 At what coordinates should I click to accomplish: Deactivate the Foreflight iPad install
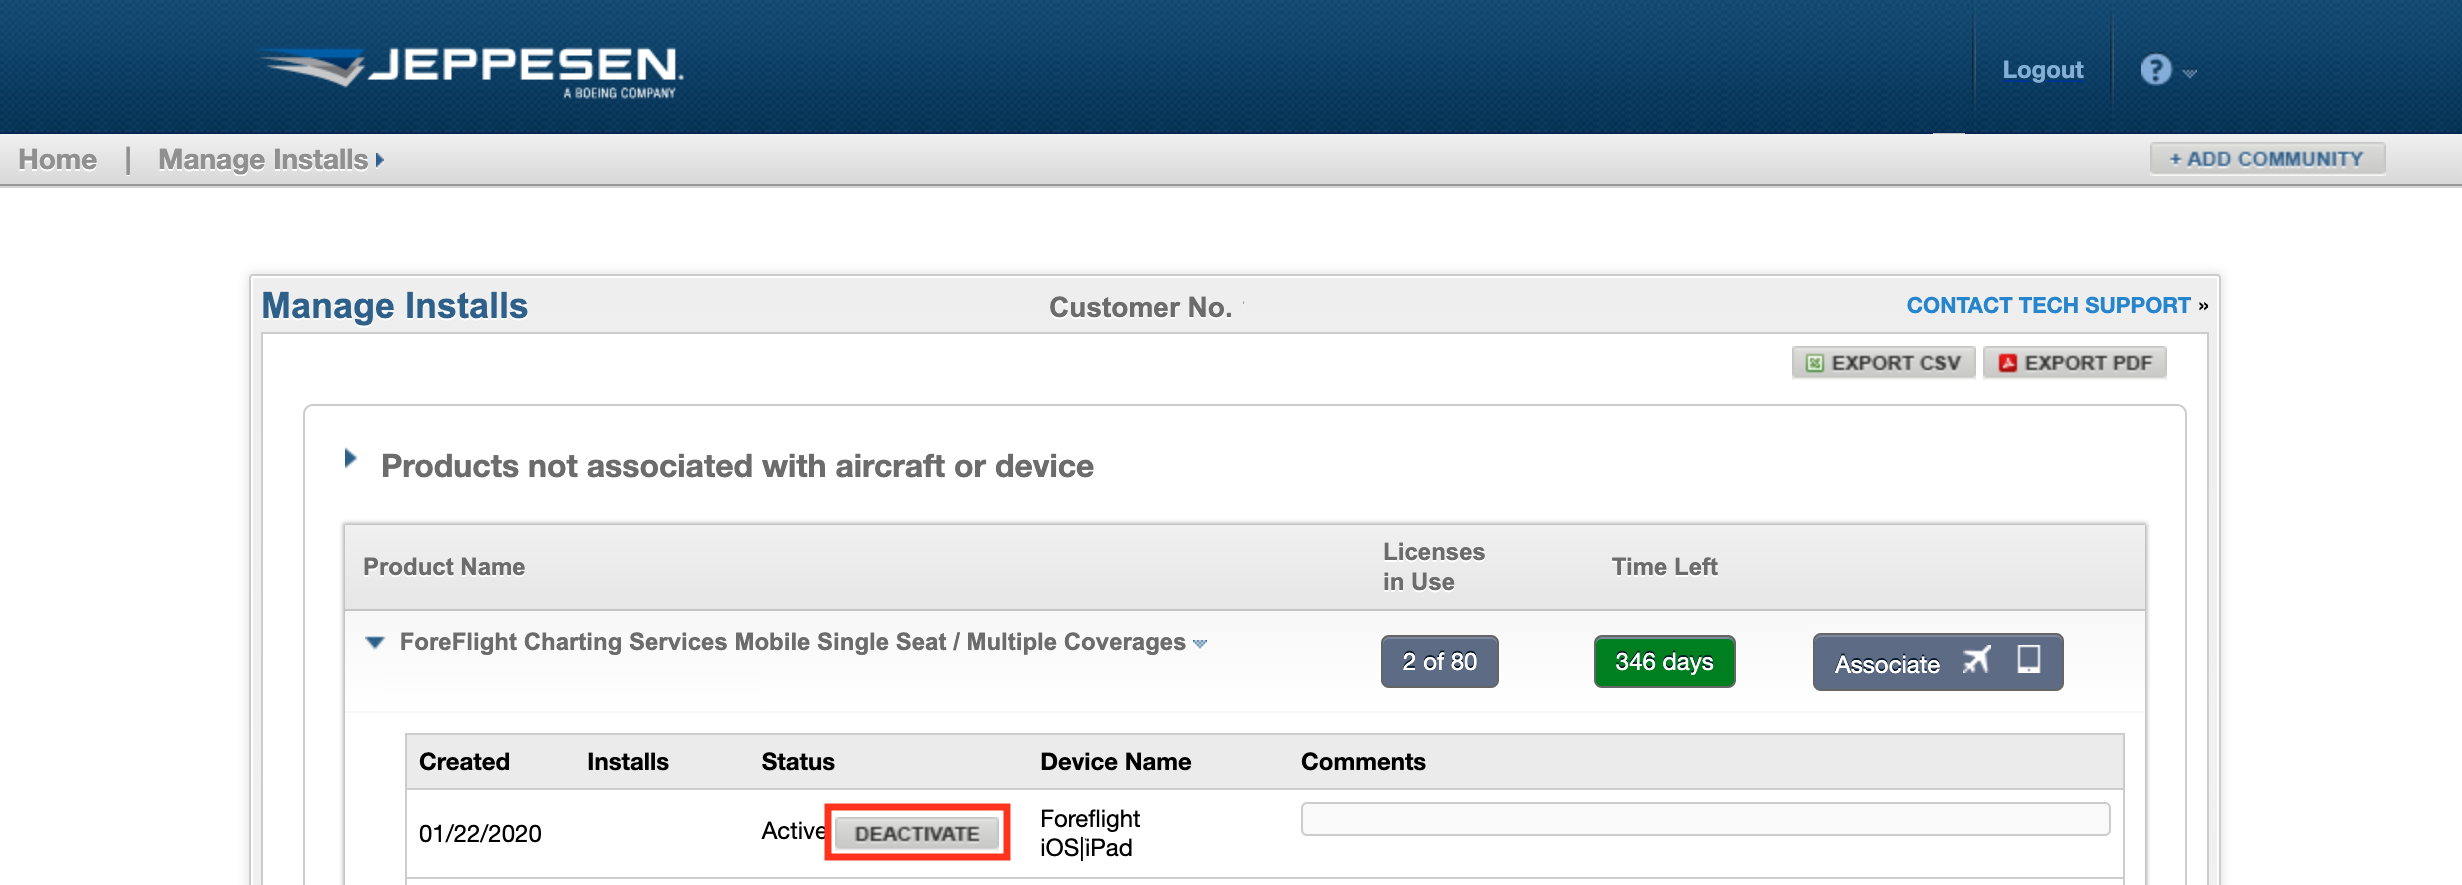[x=917, y=833]
